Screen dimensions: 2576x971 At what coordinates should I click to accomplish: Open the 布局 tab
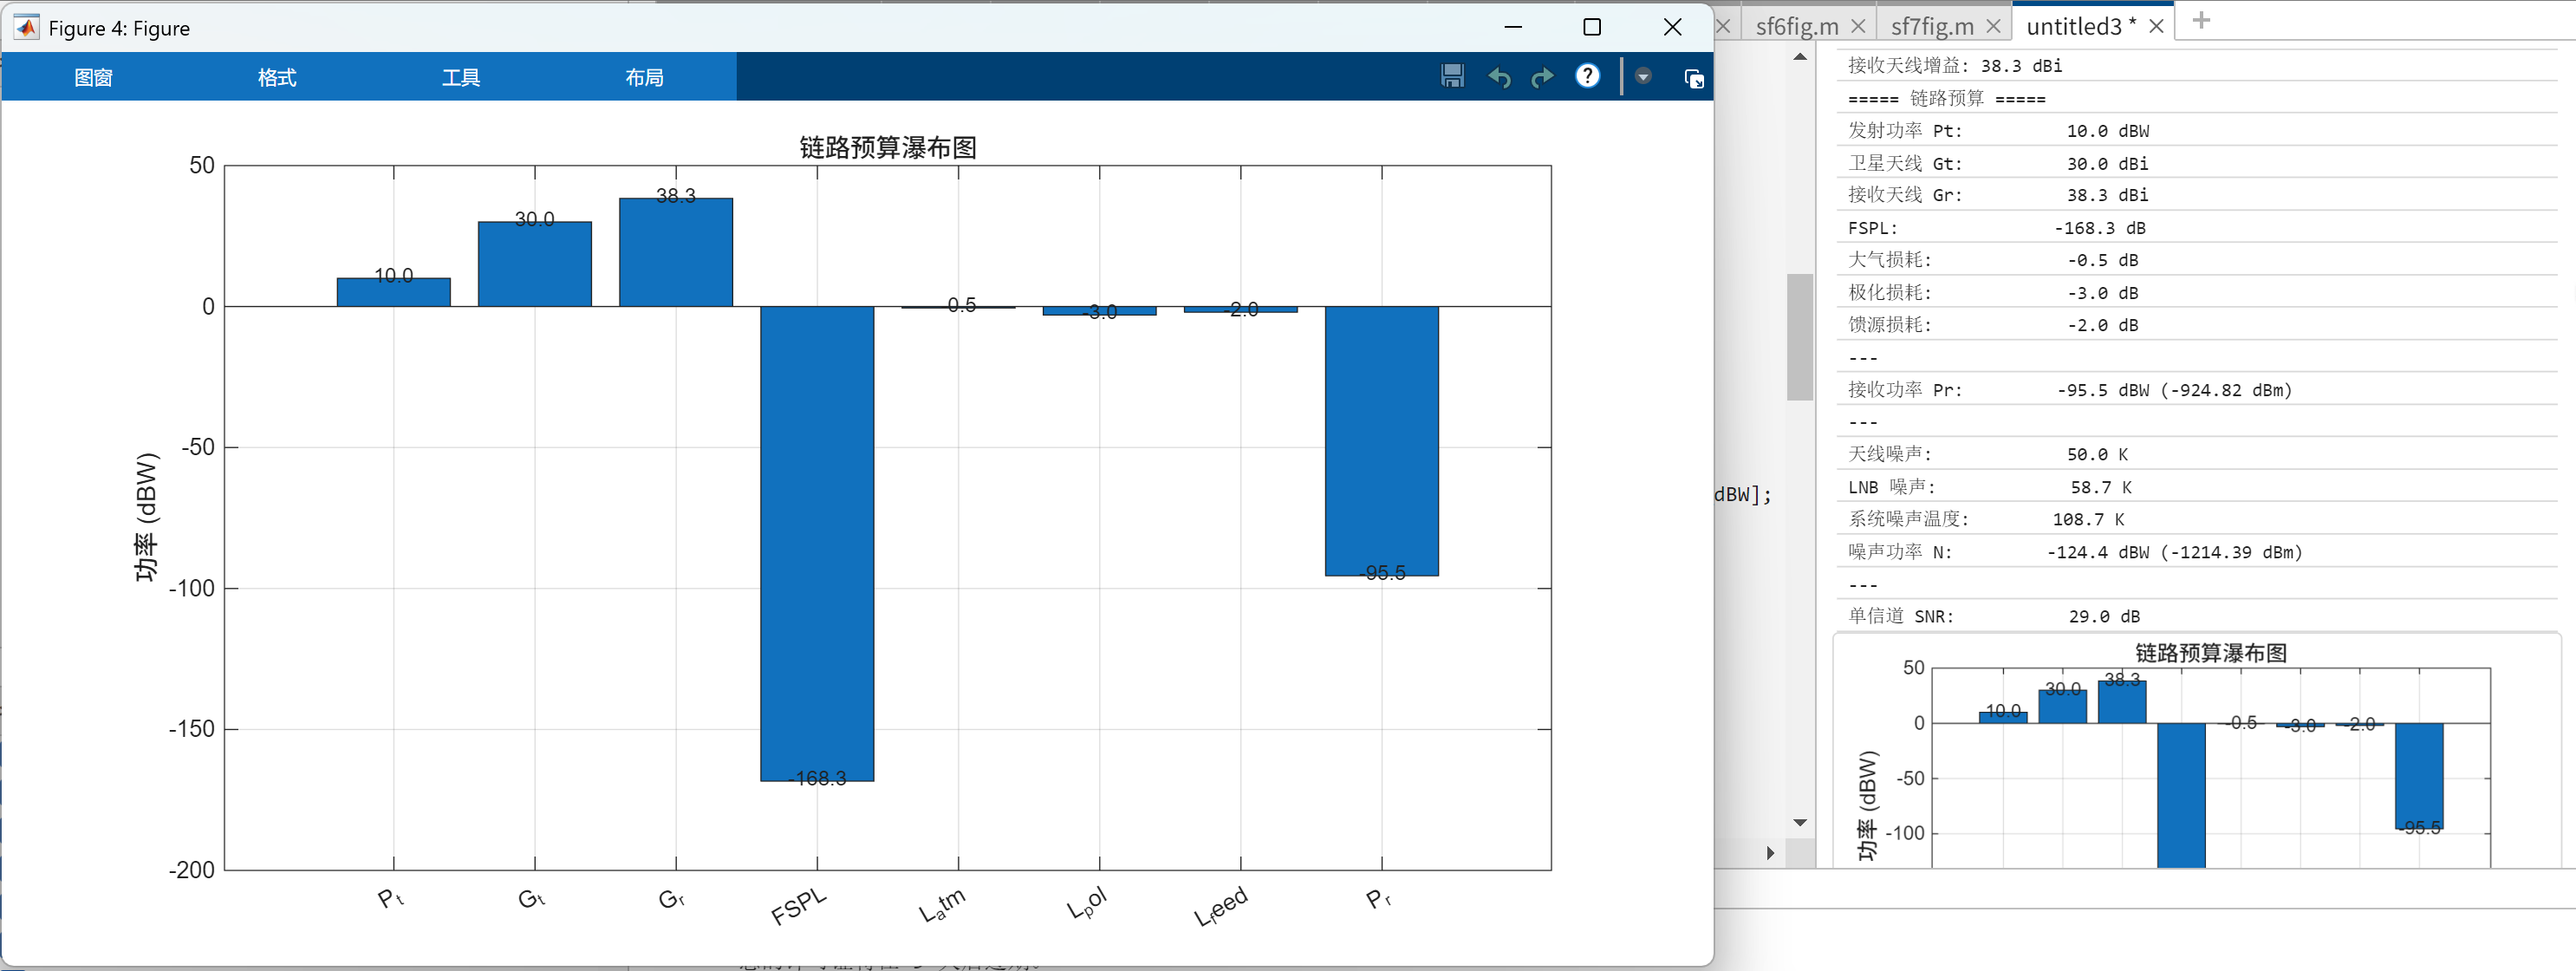(645, 77)
